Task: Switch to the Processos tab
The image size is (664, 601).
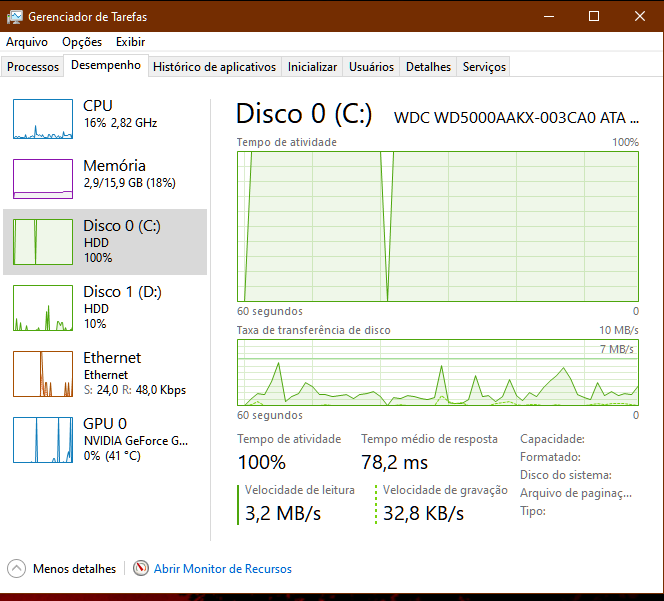Action: pyautogui.click(x=33, y=66)
